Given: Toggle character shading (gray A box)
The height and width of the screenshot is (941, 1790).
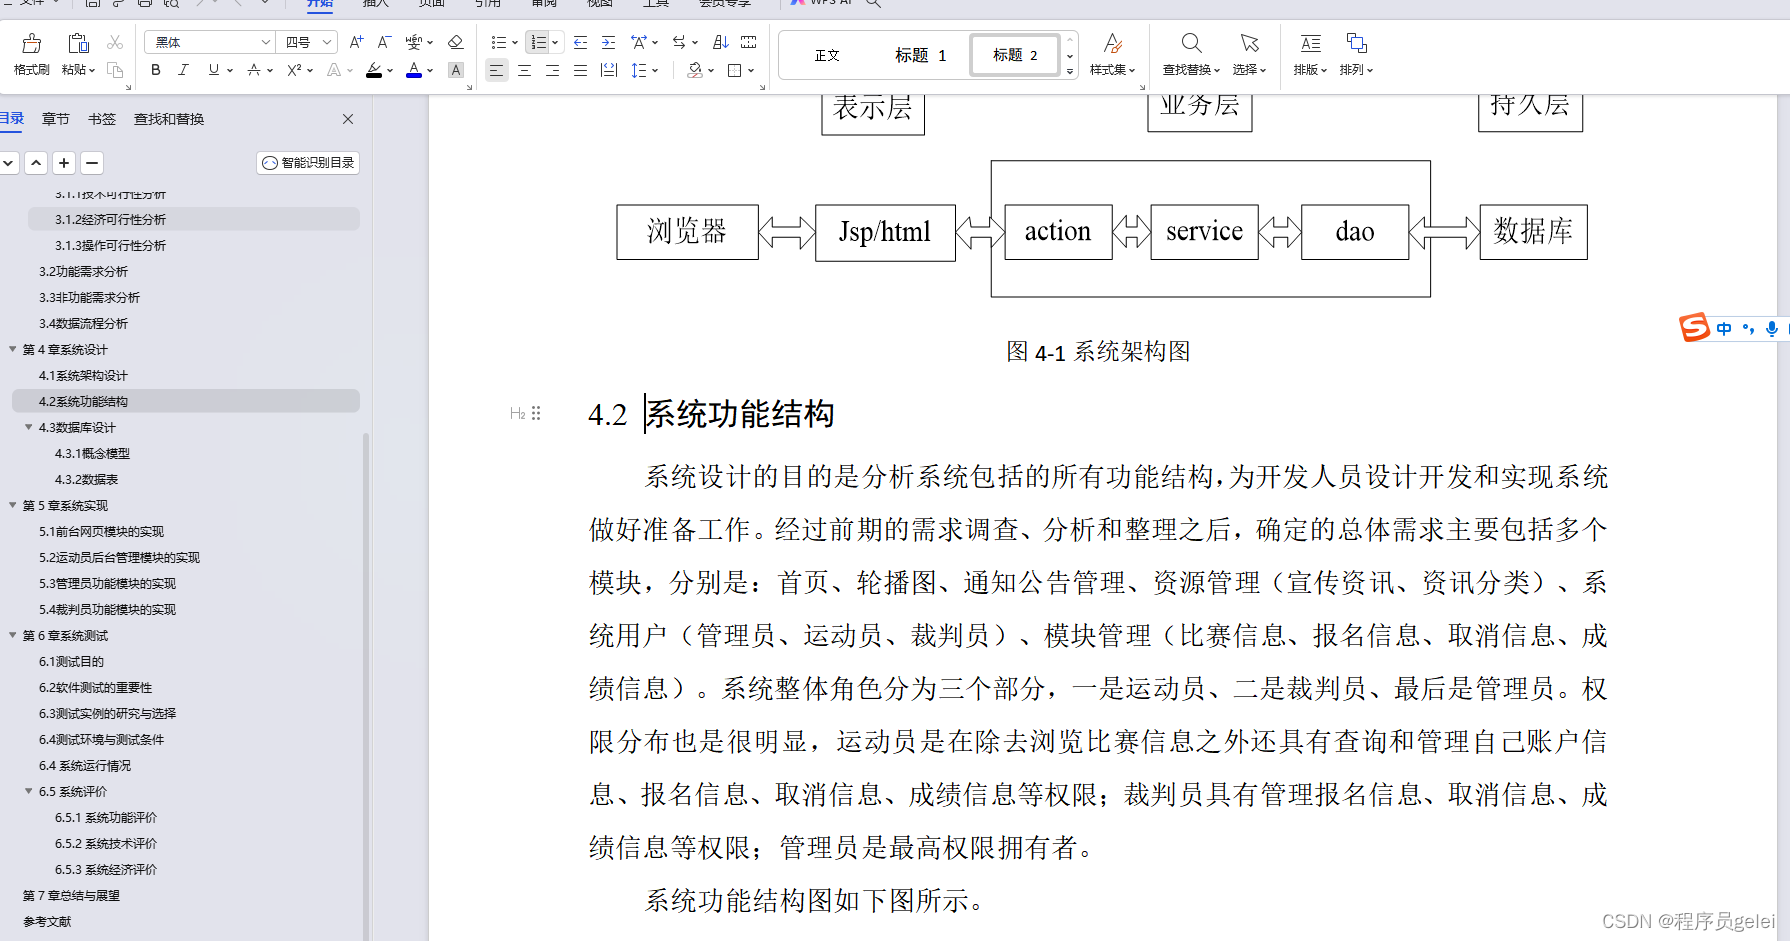Looking at the screenshot, I should click(x=455, y=70).
